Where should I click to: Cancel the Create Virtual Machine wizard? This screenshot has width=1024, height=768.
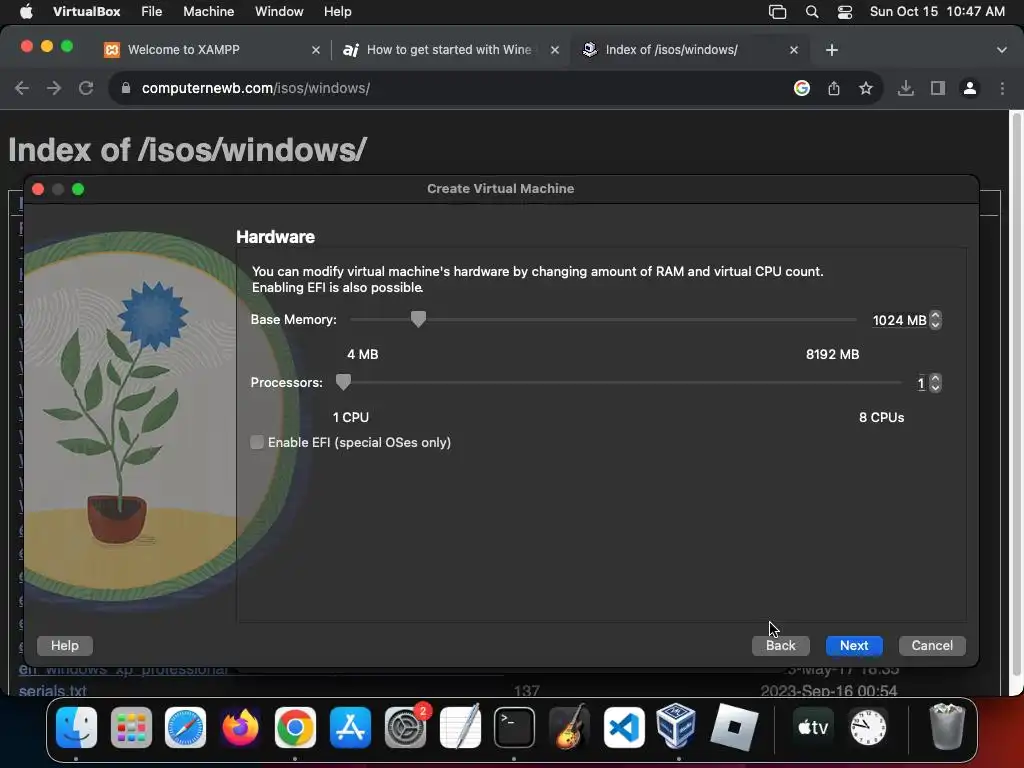click(x=932, y=646)
